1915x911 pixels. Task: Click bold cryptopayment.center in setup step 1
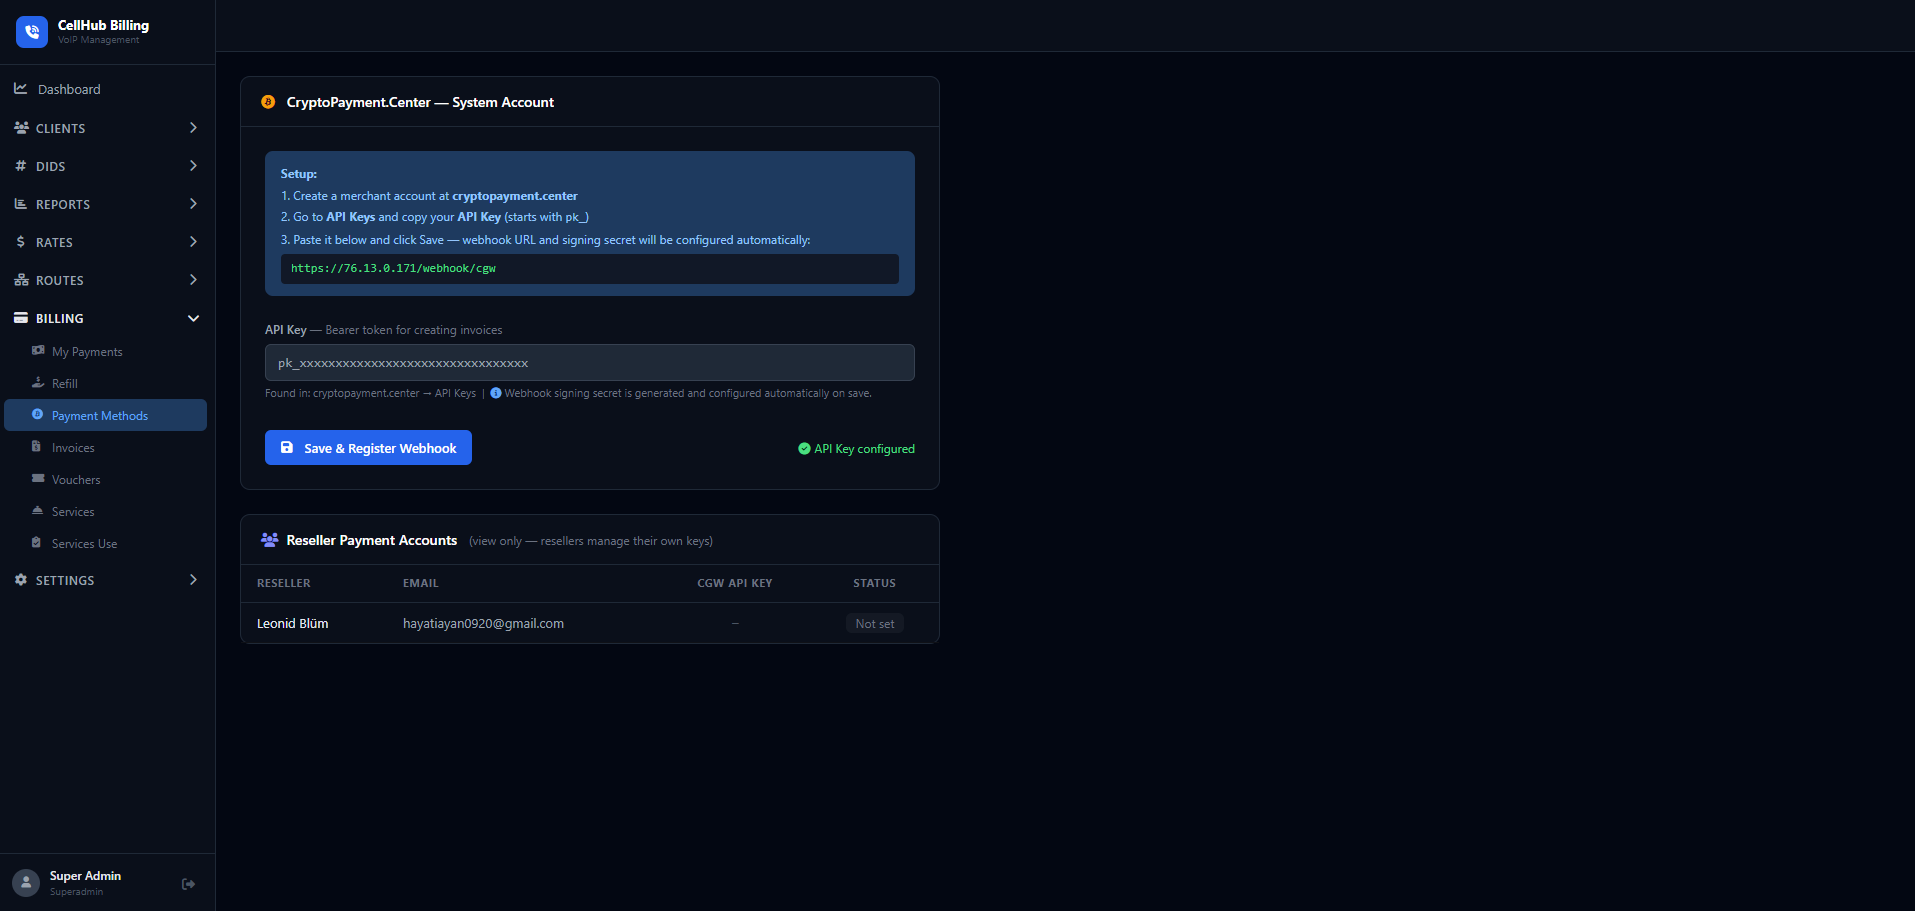pos(515,196)
